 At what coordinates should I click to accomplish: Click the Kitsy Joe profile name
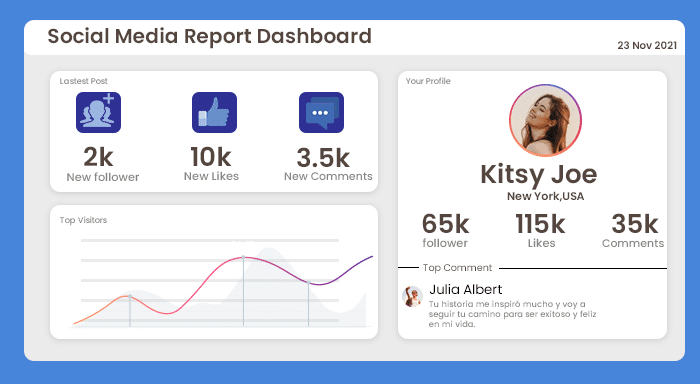pyautogui.click(x=539, y=175)
